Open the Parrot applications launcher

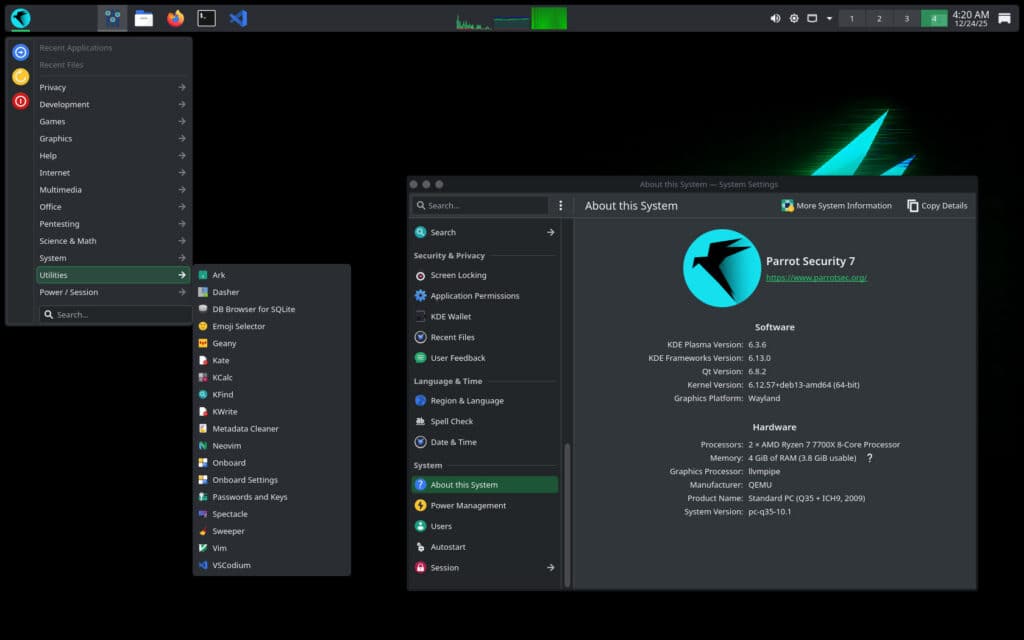tap(18, 17)
